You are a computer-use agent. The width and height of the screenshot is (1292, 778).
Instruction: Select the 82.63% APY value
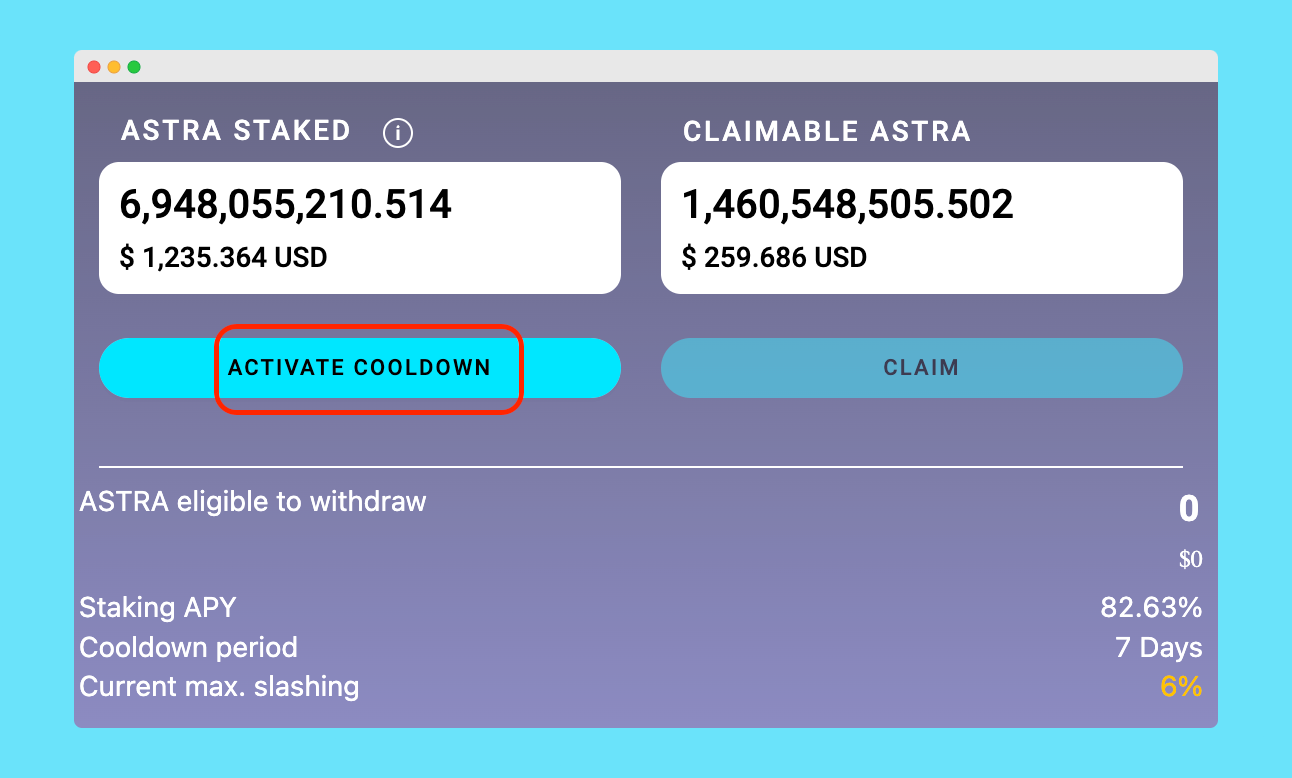pyautogui.click(x=1151, y=607)
